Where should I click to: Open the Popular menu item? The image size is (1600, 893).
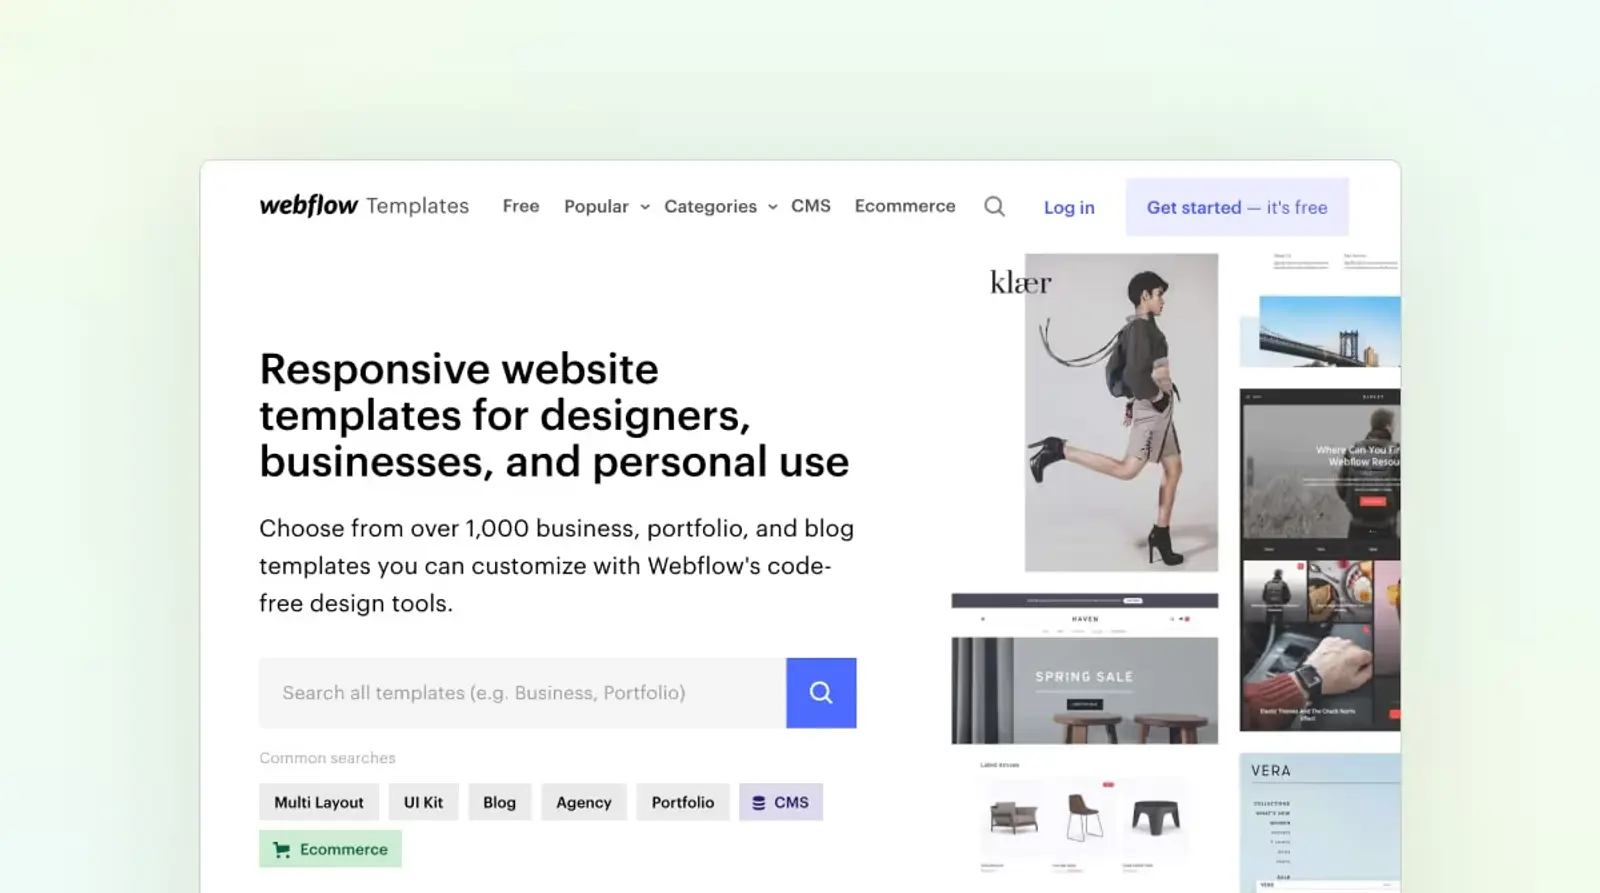(x=596, y=207)
